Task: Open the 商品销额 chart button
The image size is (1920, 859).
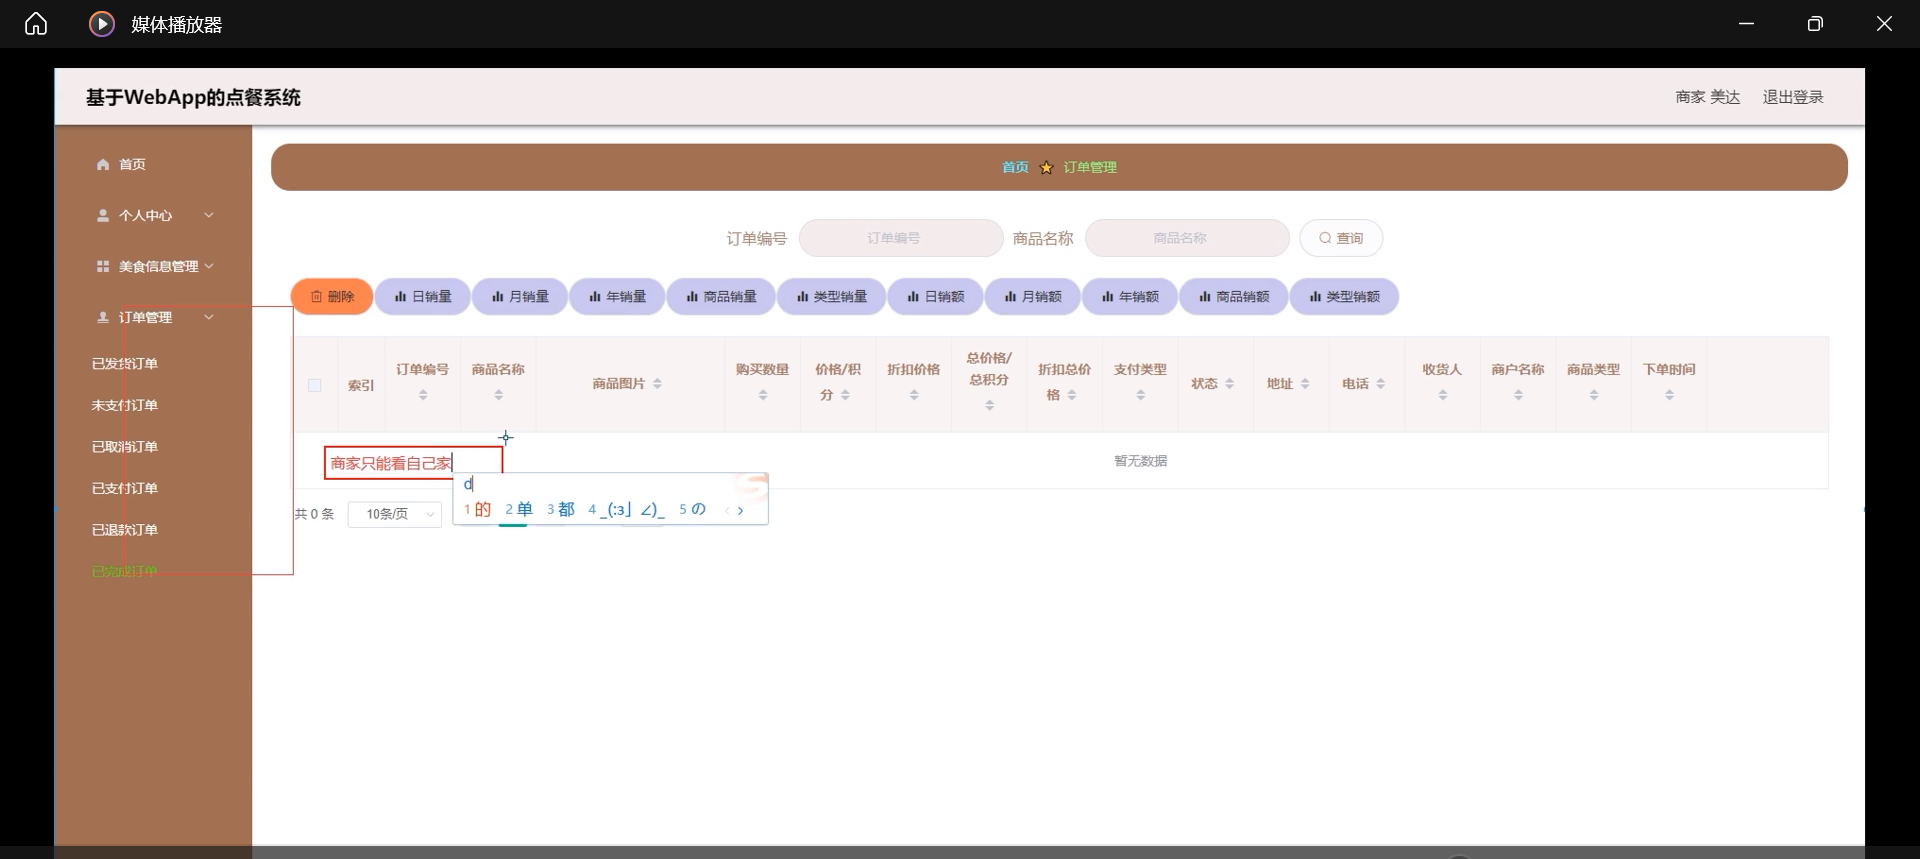Action: coord(1234,297)
